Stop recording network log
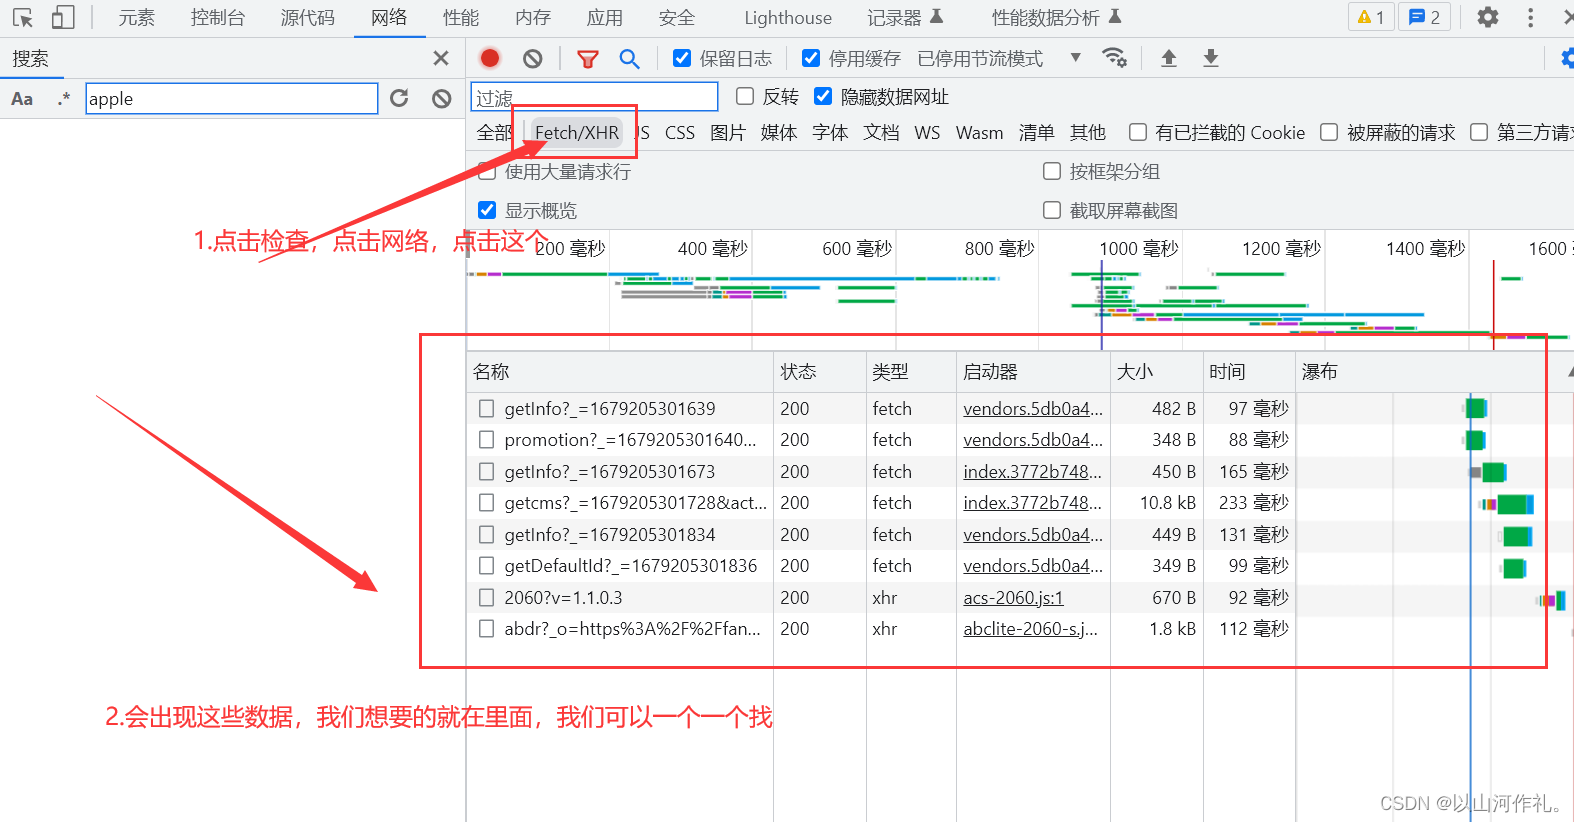The image size is (1574, 822). pos(490,58)
